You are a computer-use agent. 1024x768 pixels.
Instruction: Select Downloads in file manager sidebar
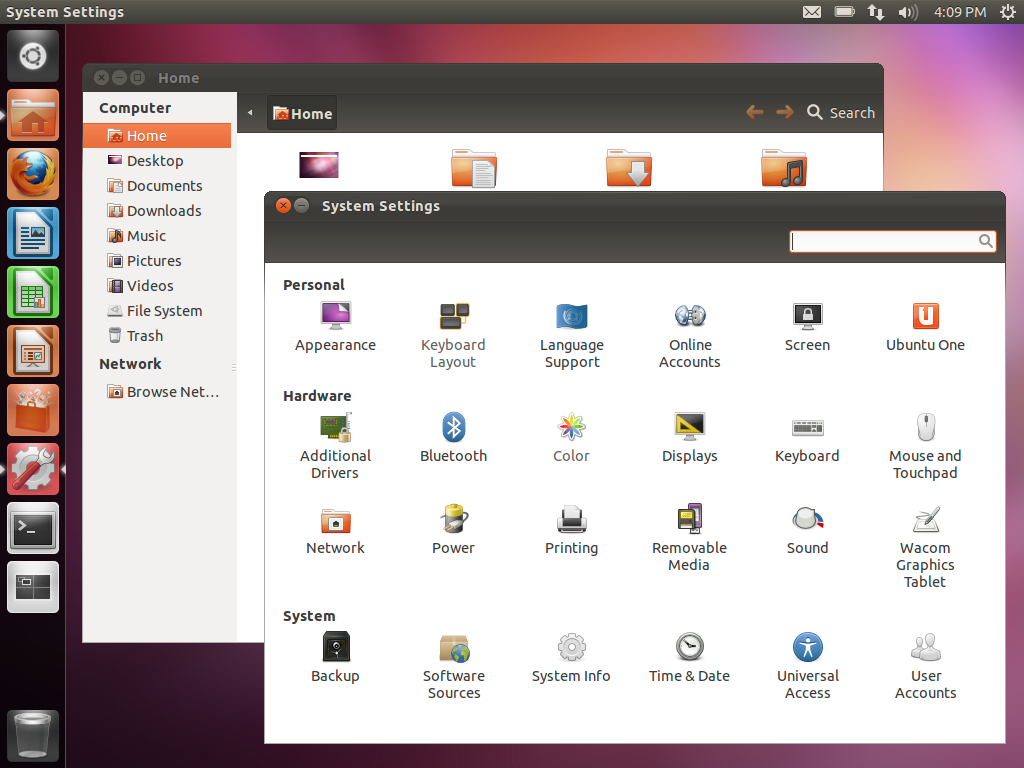157,211
